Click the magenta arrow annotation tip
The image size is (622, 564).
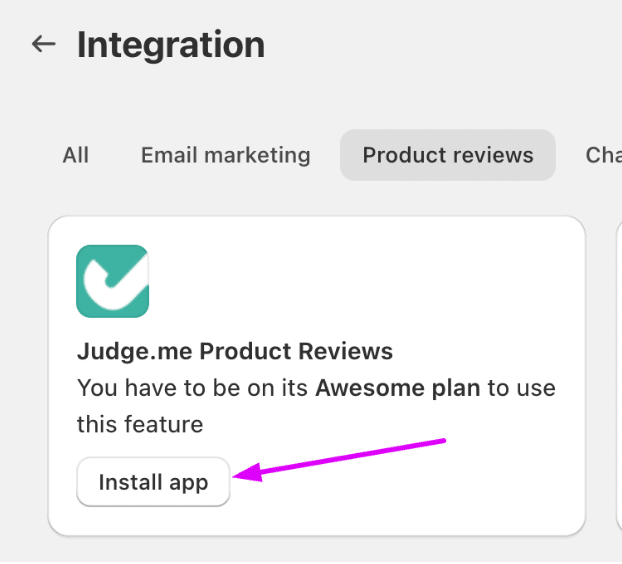tap(238, 477)
